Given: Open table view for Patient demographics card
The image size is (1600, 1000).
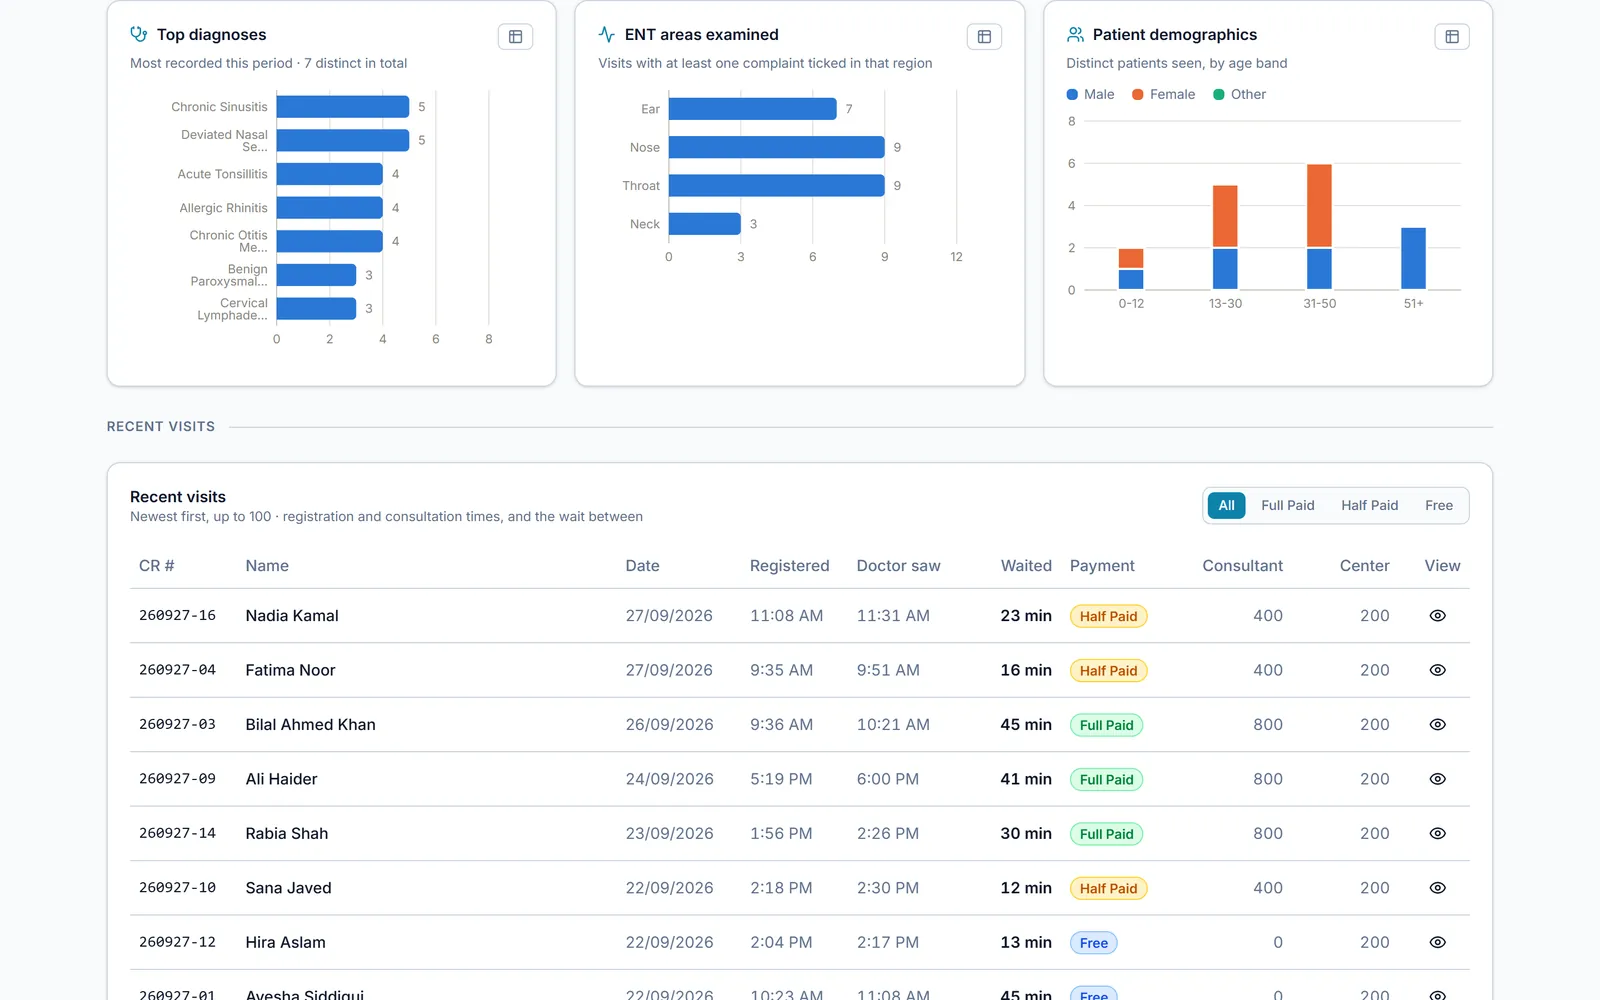Looking at the screenshot, I should pyautogui.click(x=1452, y=37).
